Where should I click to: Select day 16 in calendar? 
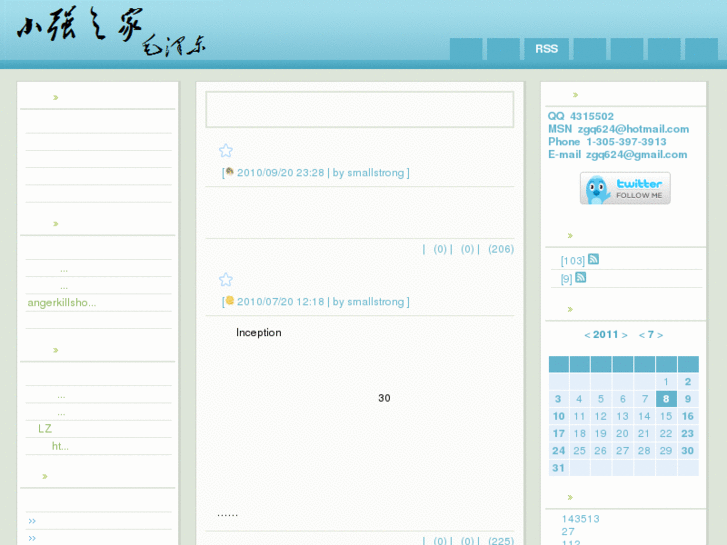point(688,416)
